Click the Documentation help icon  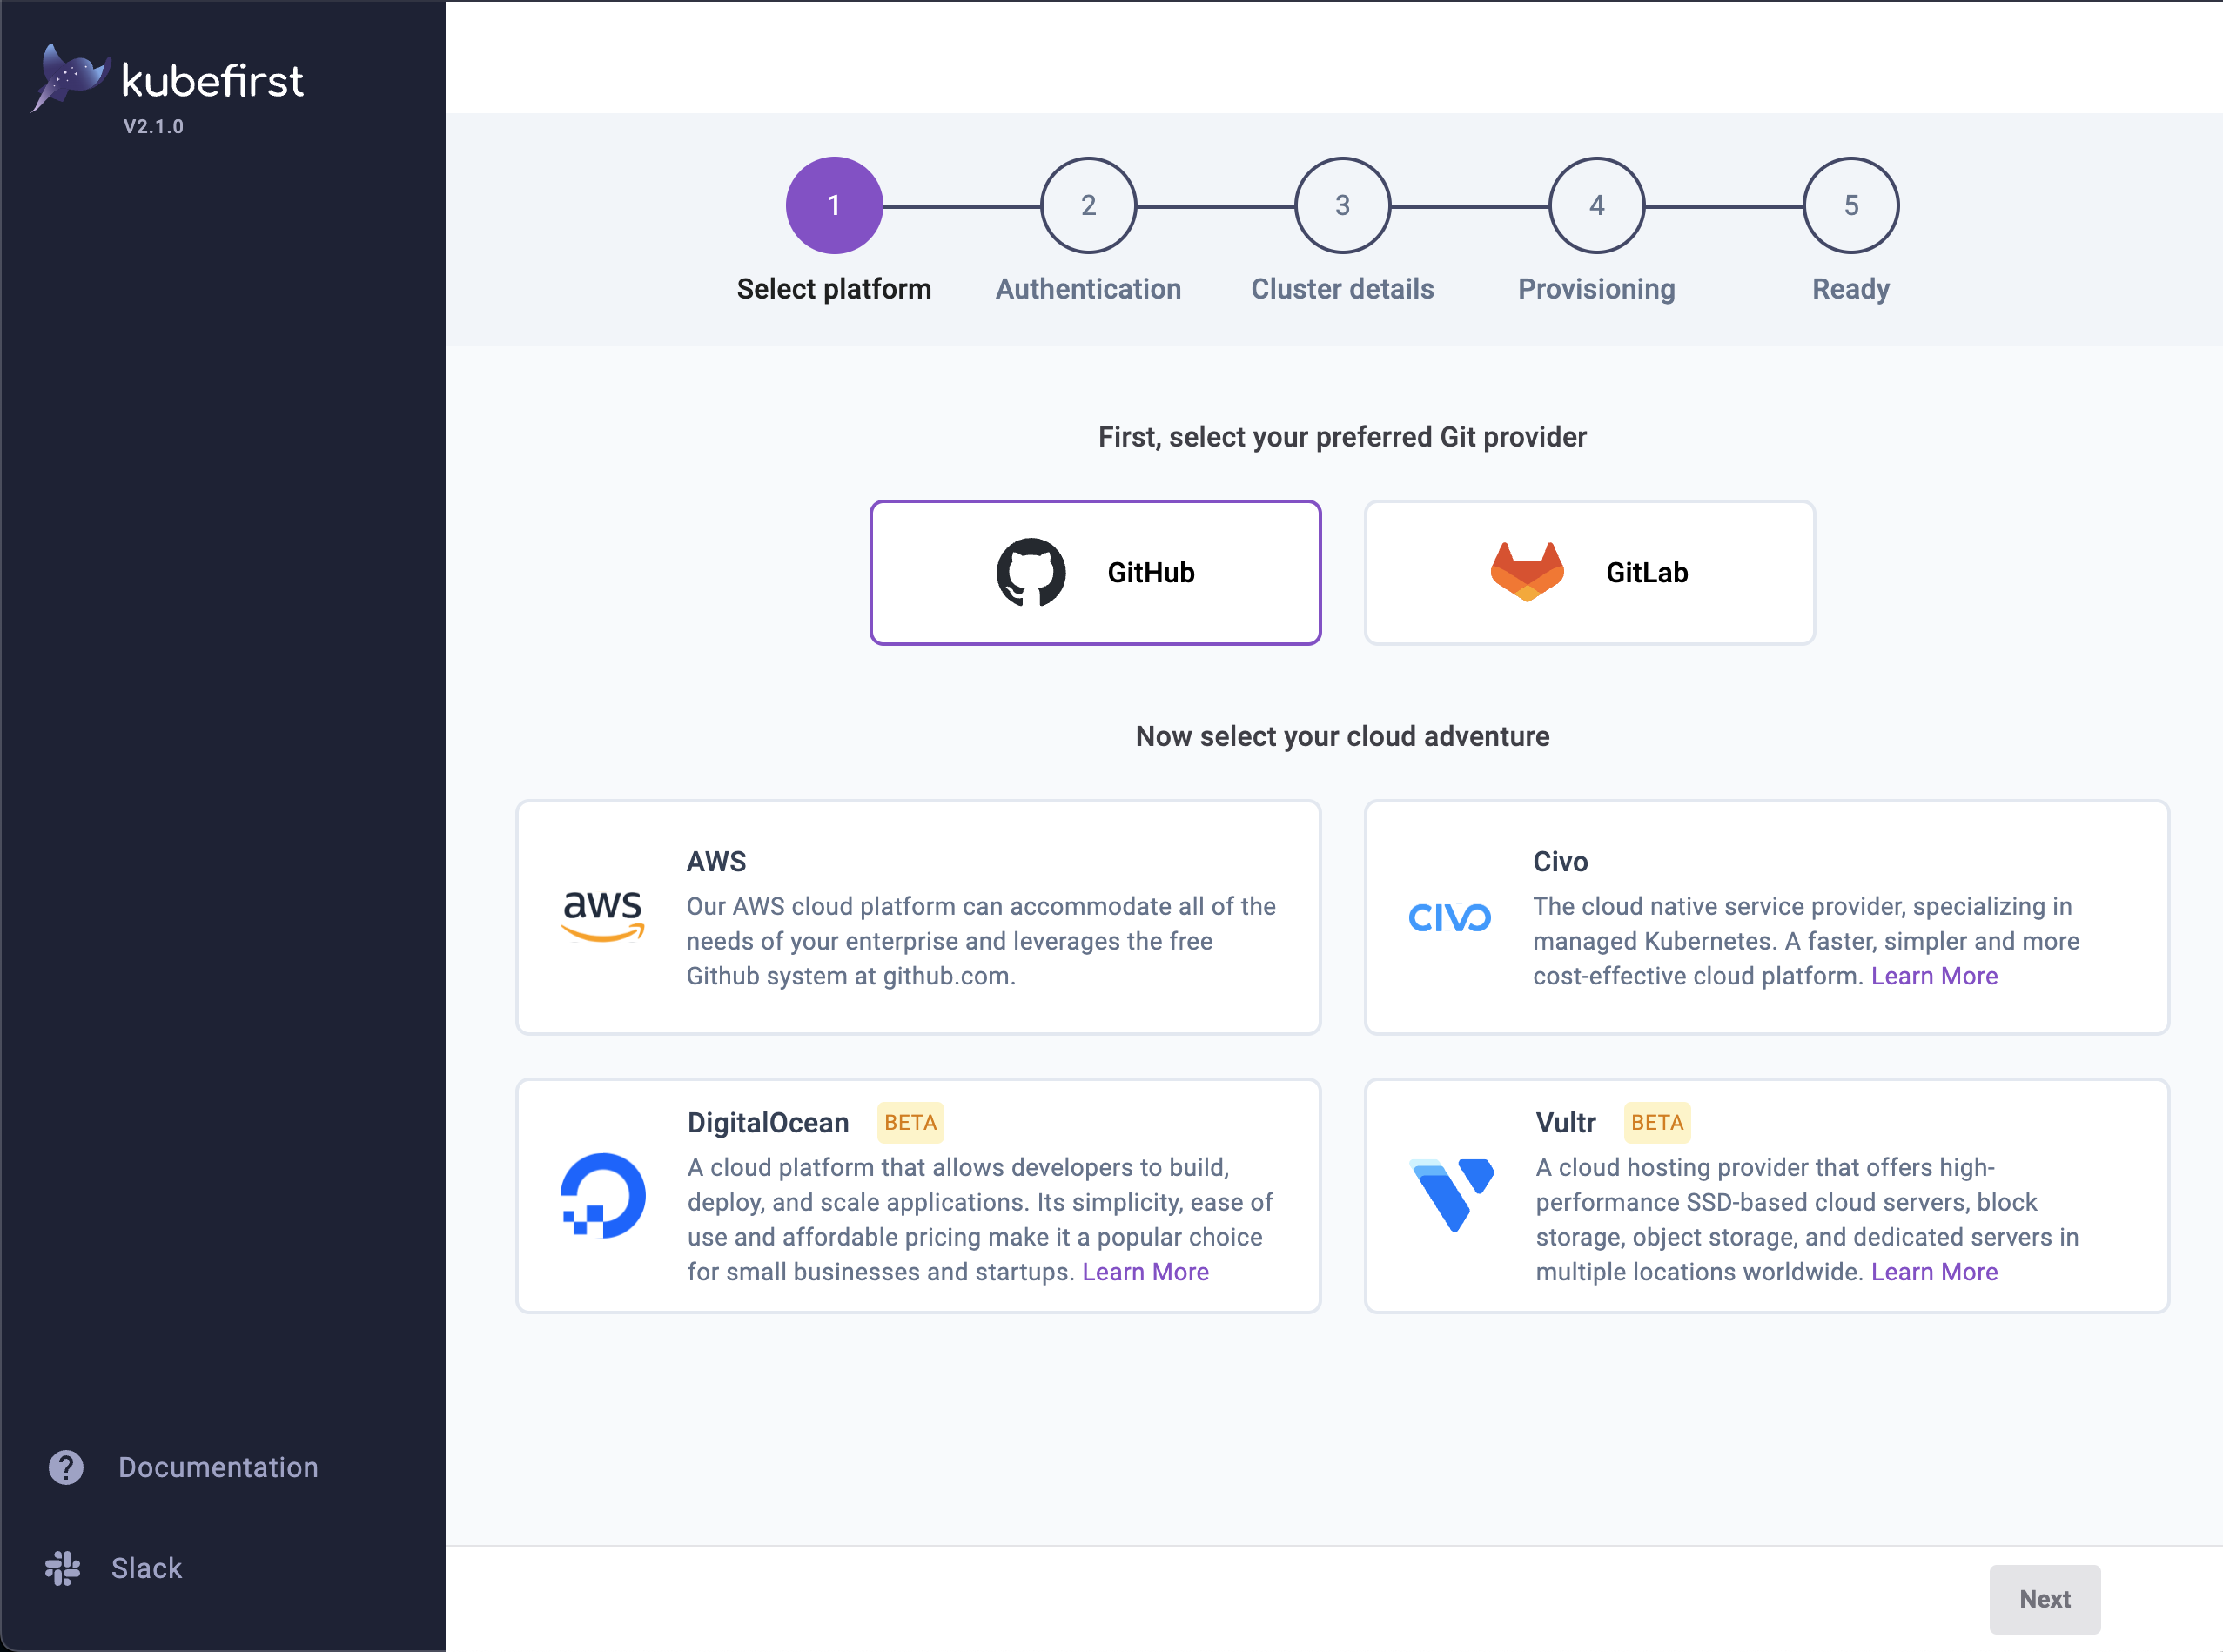[x=64, y=1467]
